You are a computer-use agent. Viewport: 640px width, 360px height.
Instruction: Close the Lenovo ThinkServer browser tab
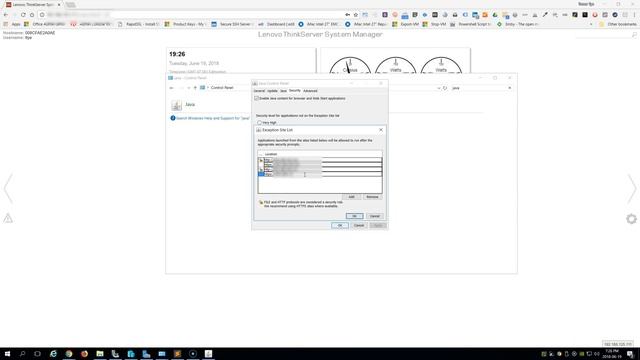coord(59,4)
